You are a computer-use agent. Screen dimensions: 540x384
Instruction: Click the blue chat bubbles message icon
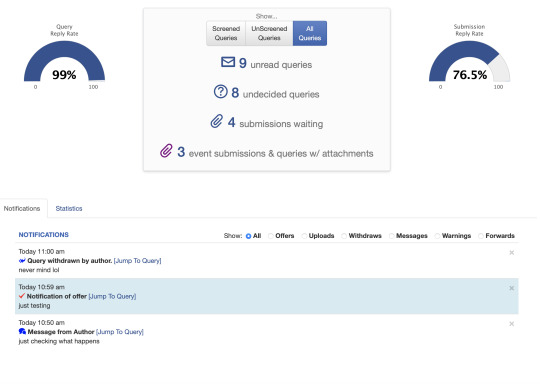(x=22, y=332)
